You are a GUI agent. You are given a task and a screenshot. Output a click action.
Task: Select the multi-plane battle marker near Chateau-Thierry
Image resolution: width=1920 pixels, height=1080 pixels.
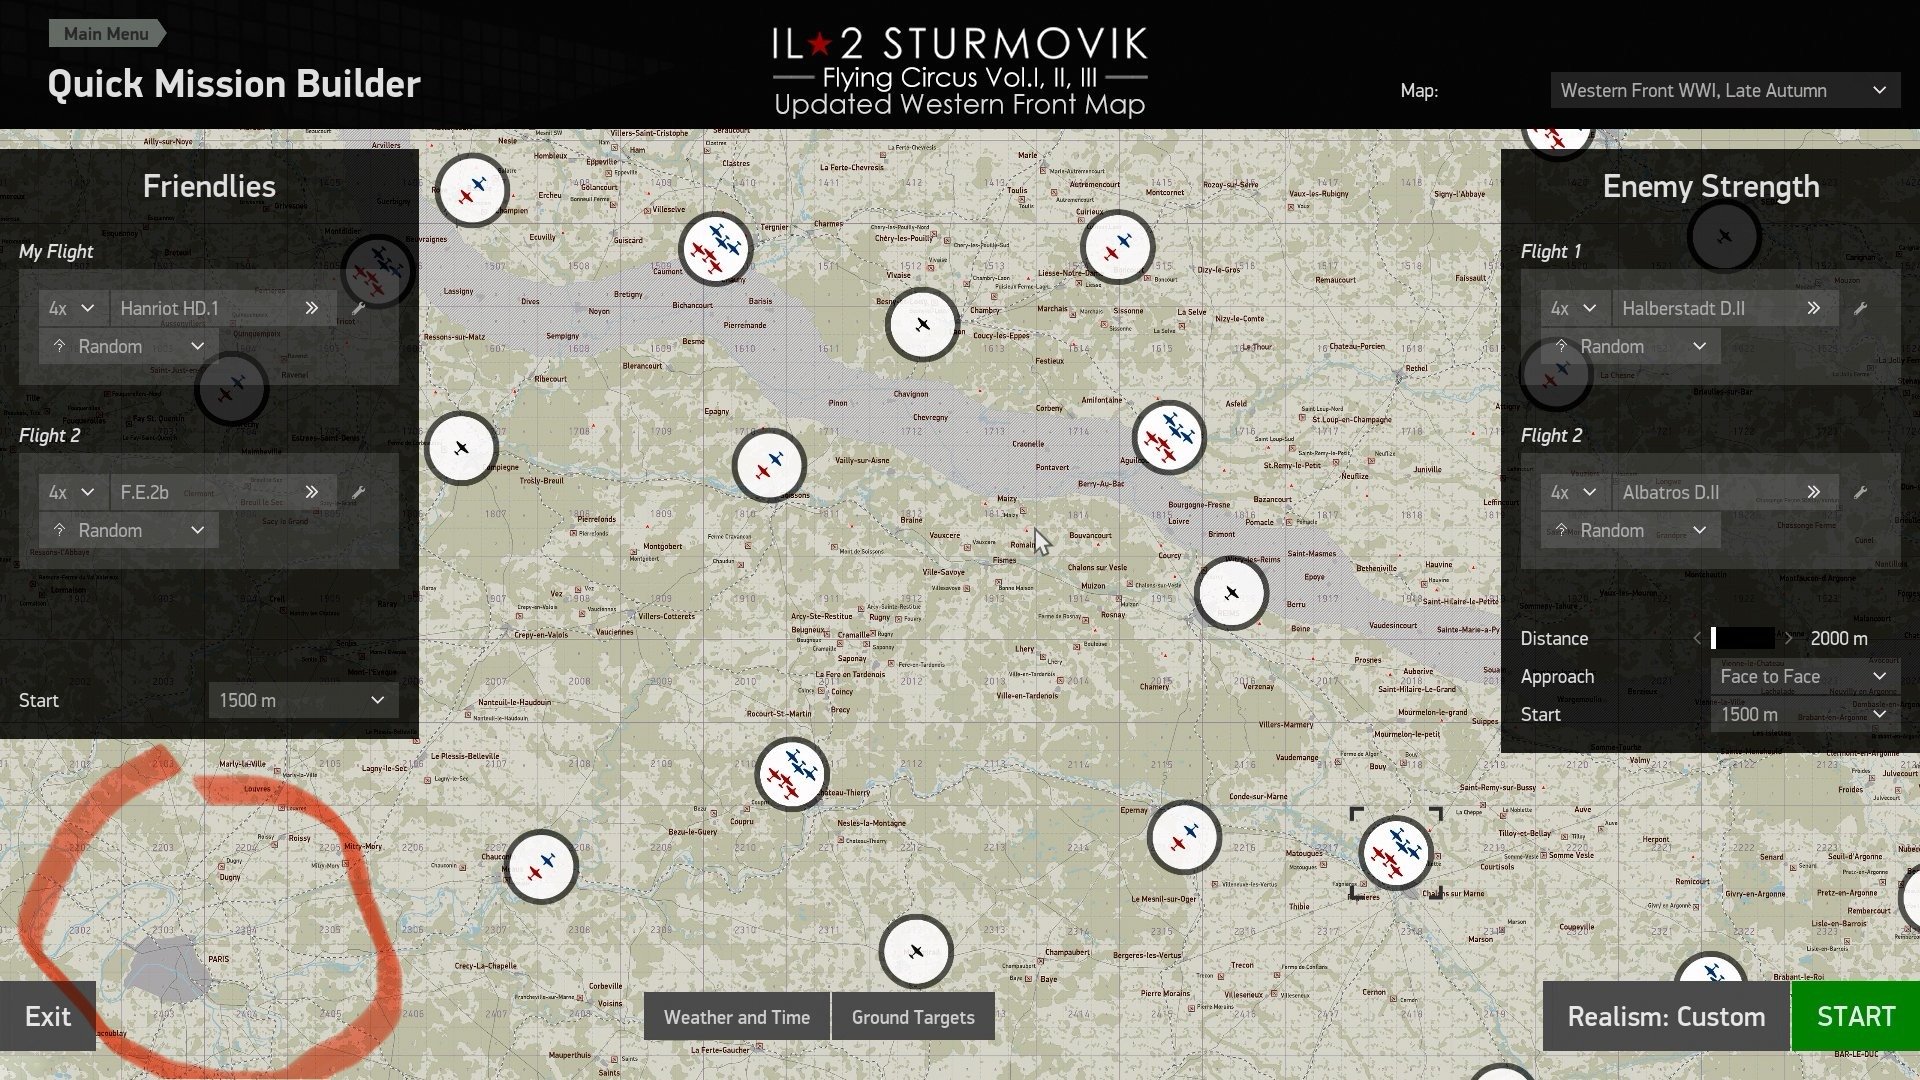pyautogui.click(x=792, y=774)
